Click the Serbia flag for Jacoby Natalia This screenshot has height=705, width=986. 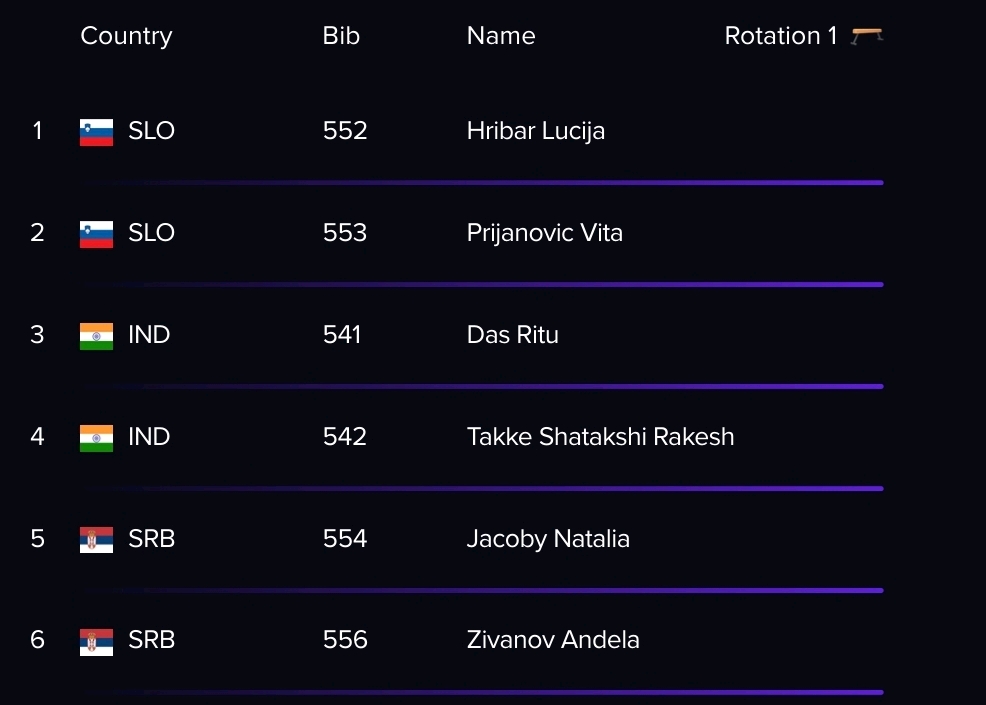click(x=96, y=540)
